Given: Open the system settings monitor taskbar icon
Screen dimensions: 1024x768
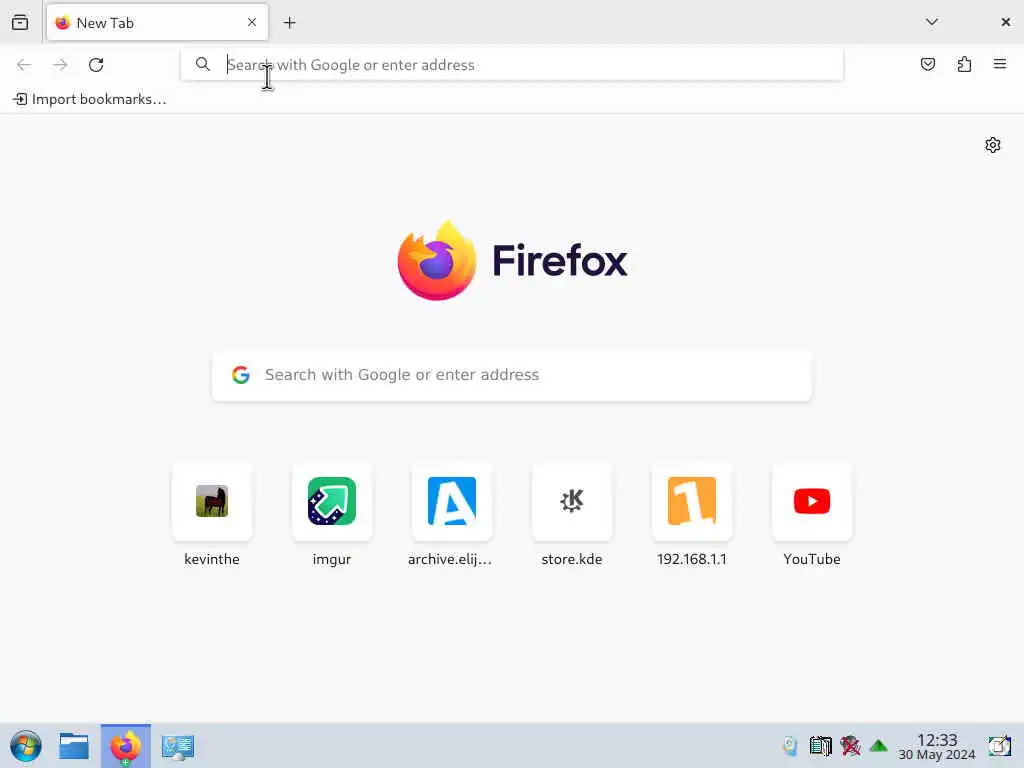Looking at the screenshot, I should [x=178, y=747].
